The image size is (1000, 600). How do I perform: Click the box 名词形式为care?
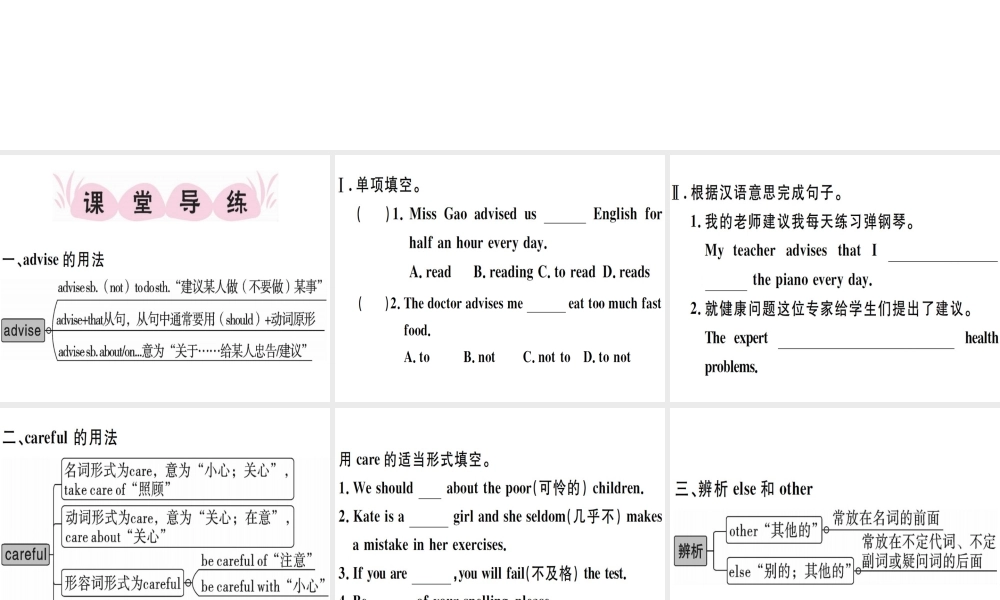pos(177,479)
